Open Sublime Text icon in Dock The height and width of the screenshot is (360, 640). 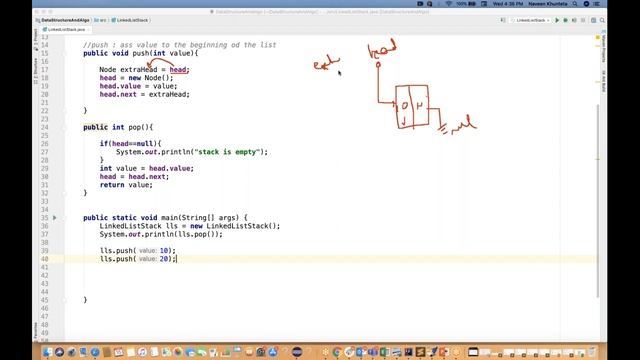pos(420,352)
